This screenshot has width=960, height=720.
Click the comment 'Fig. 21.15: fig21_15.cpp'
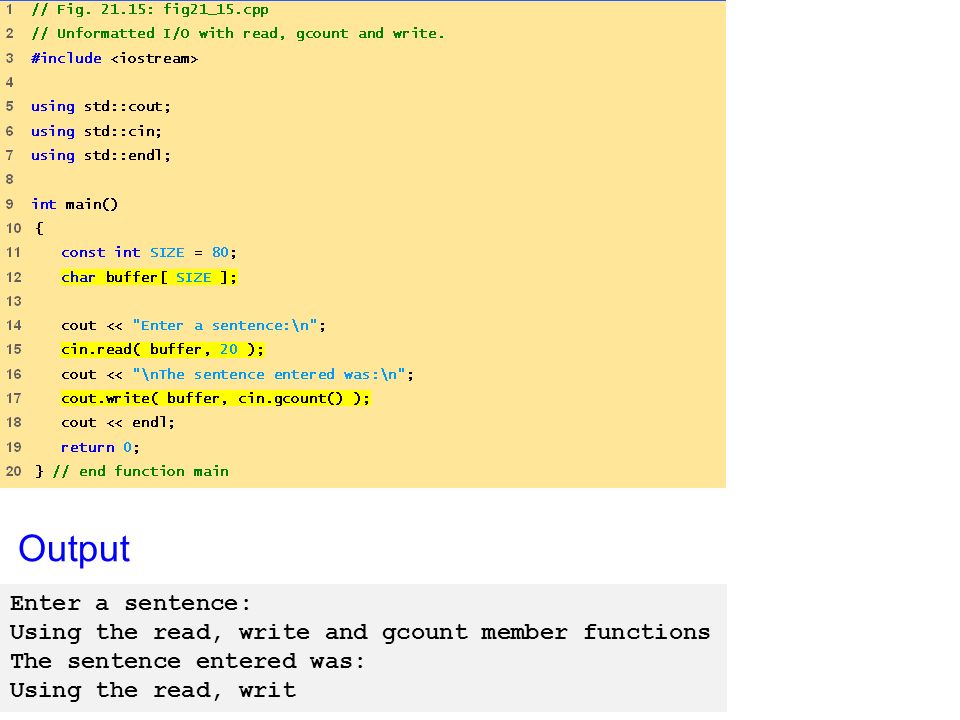[150, 9]
